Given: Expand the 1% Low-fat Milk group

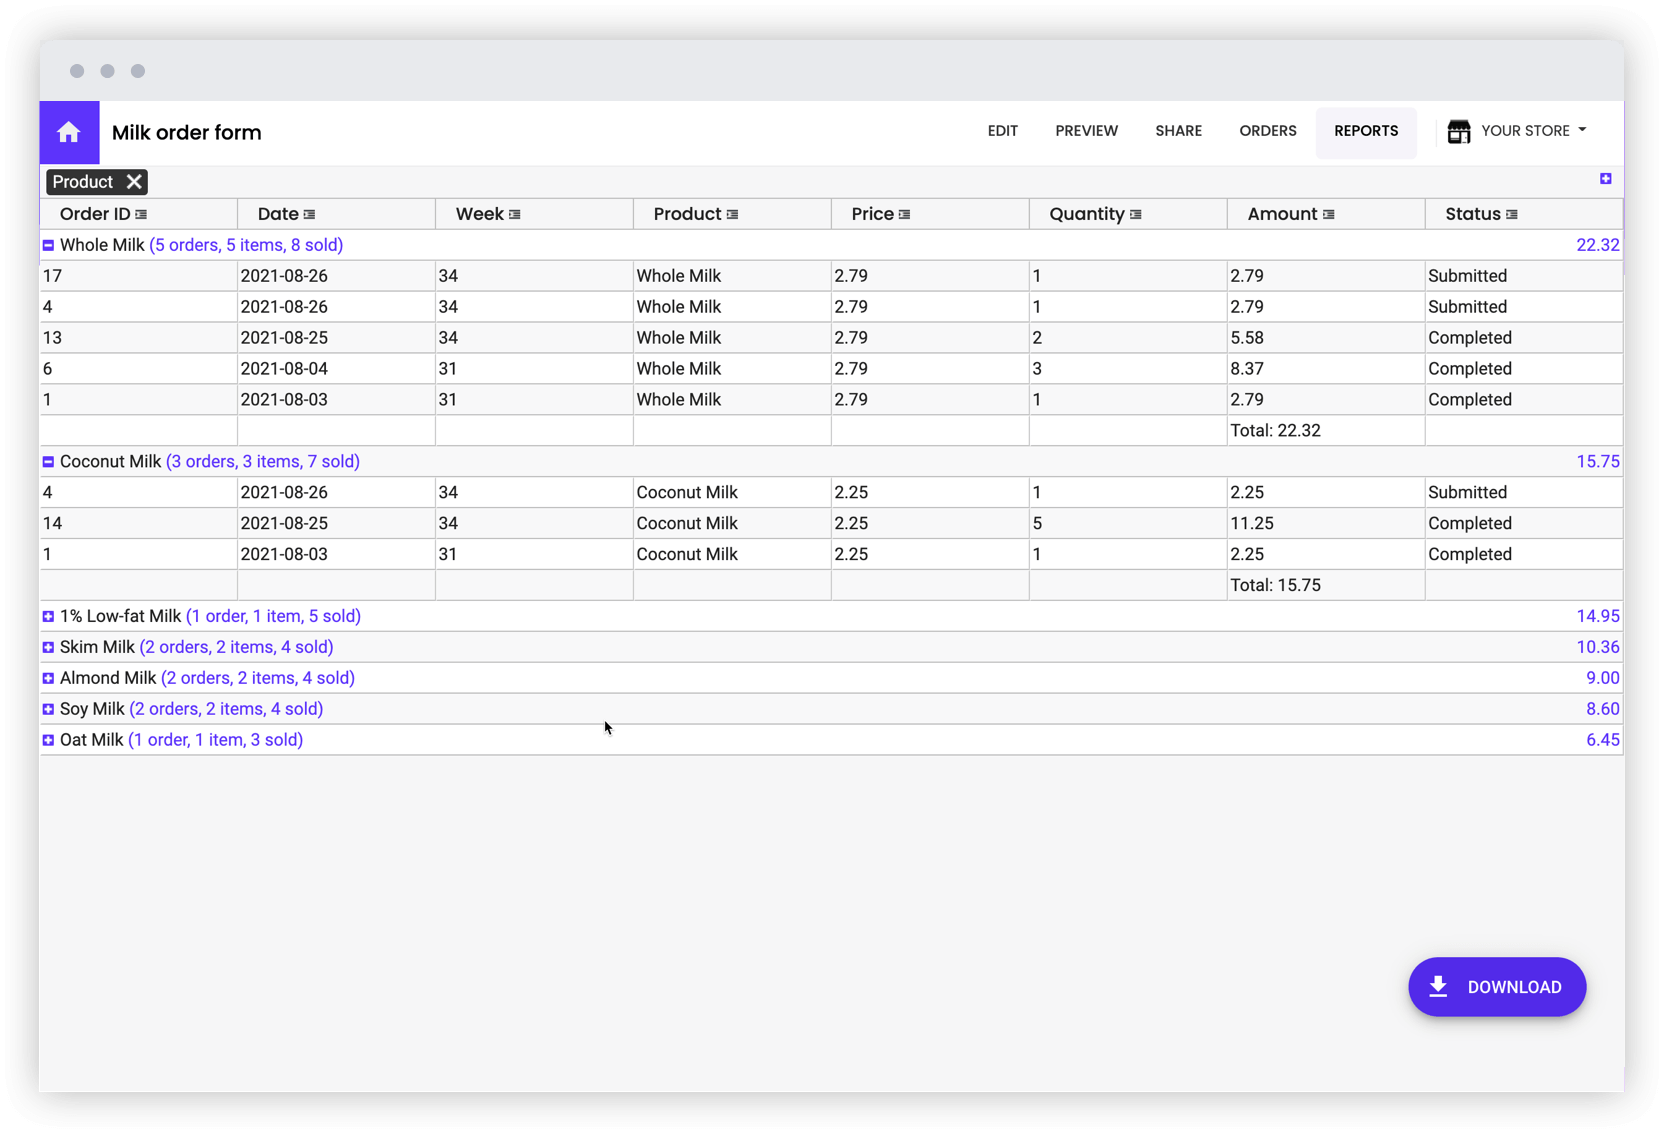Looking at the screenshot, I should (48, 616).
